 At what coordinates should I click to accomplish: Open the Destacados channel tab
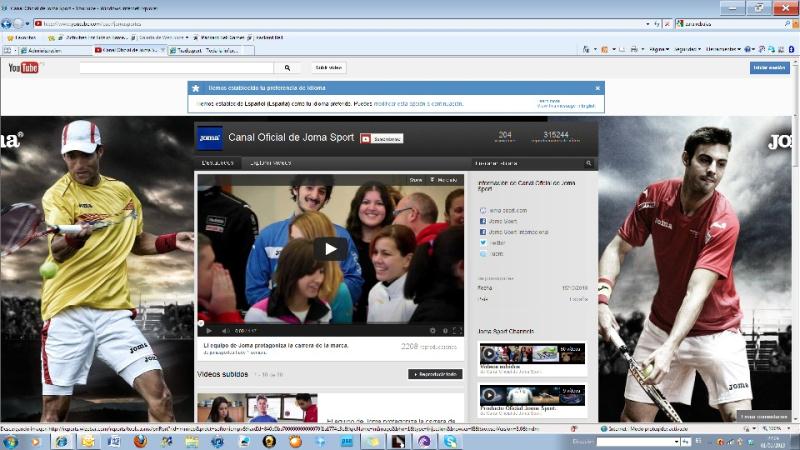click(x=218, y=163)
